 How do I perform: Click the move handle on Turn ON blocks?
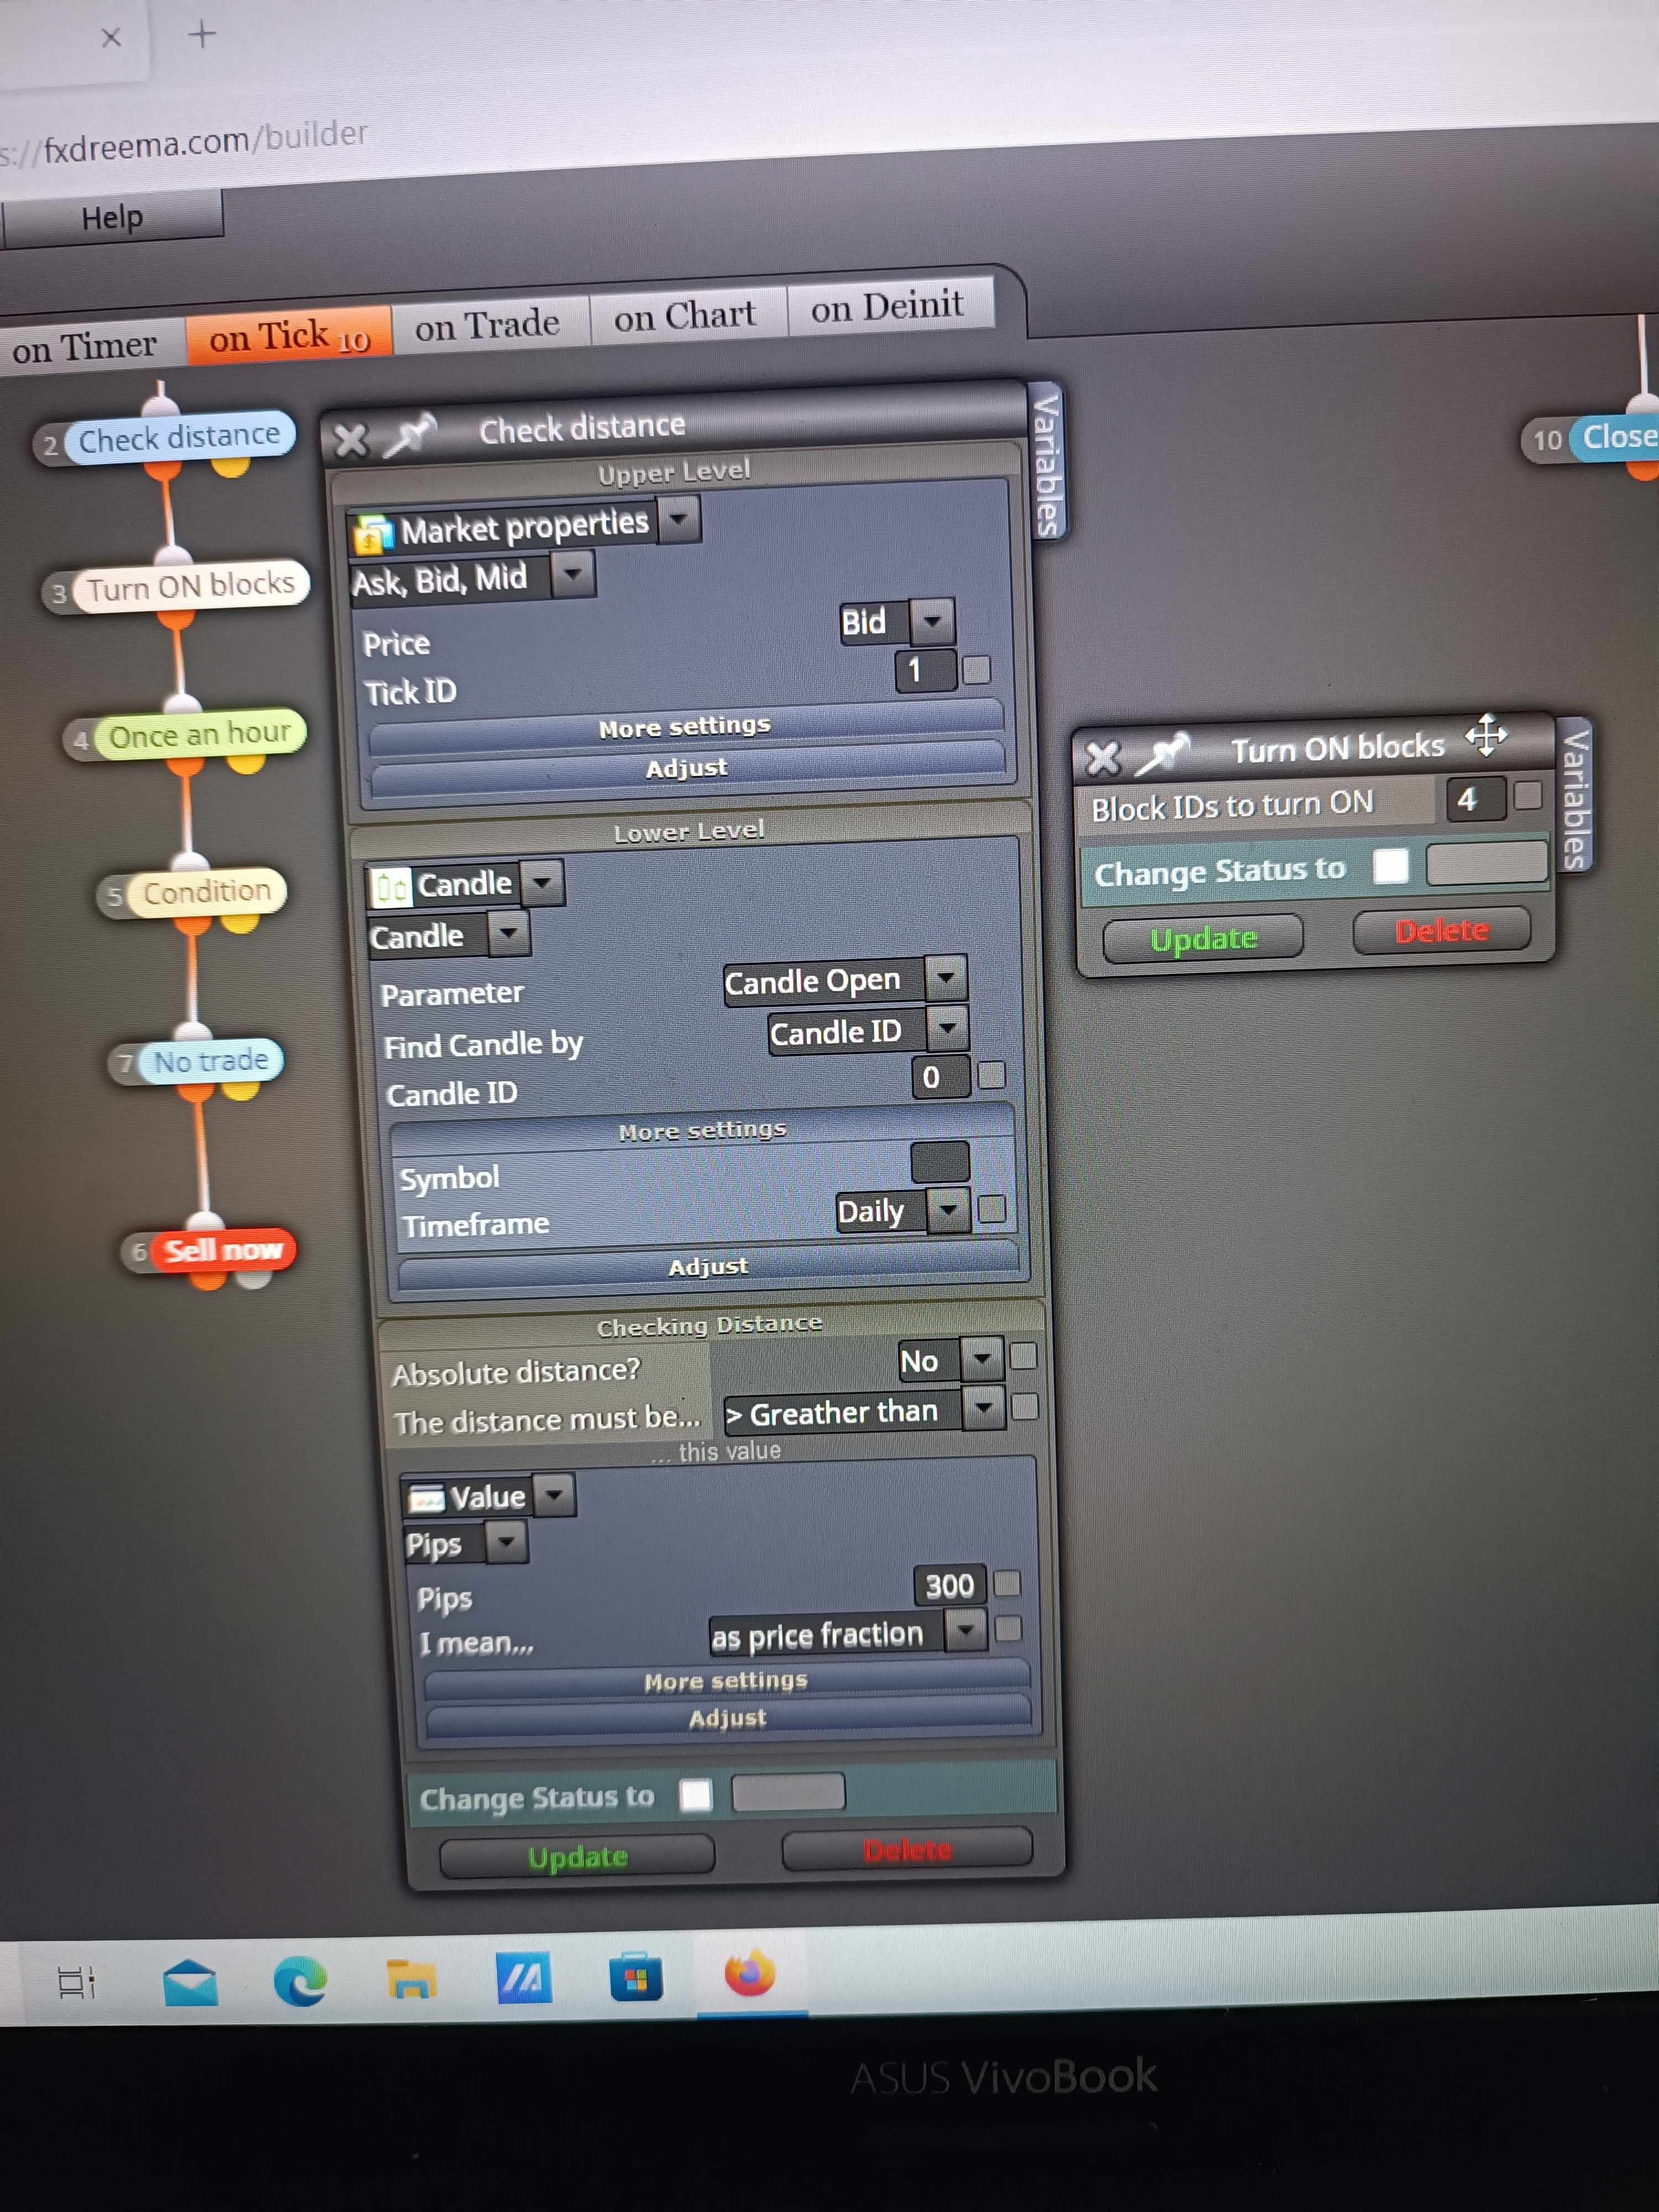(1486, 735)
